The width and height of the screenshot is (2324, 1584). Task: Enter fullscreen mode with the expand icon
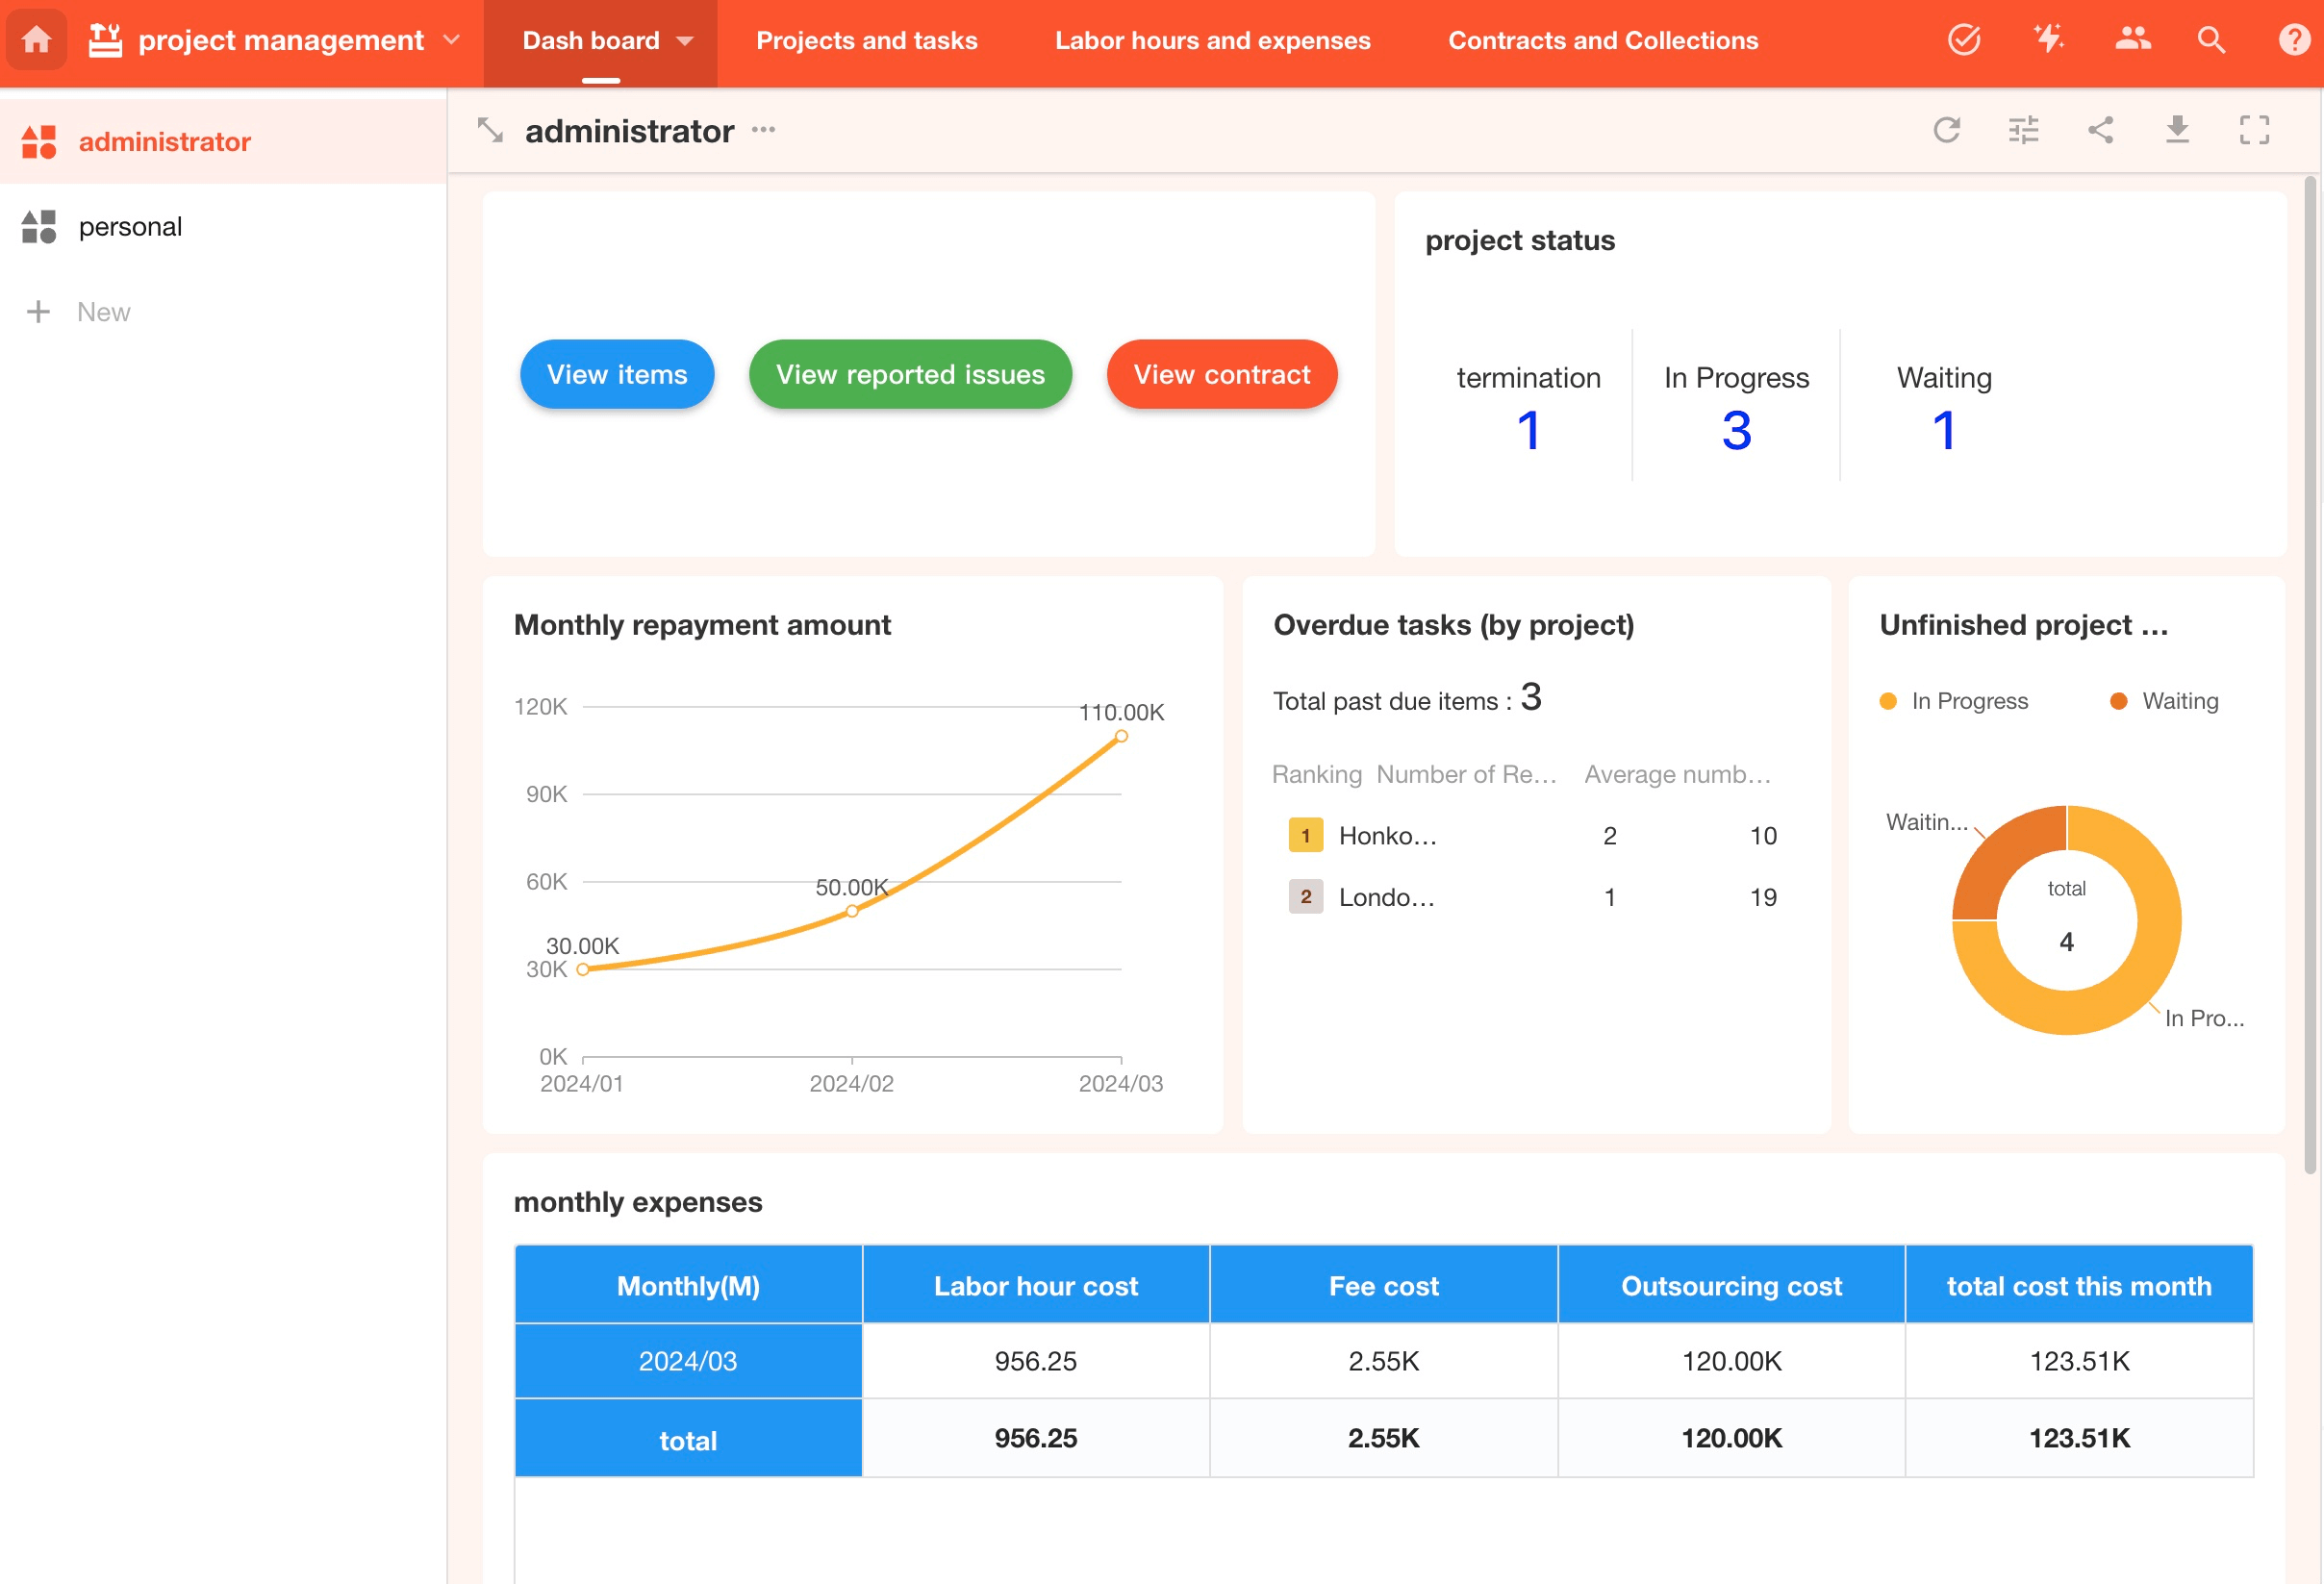point(2254,130)
